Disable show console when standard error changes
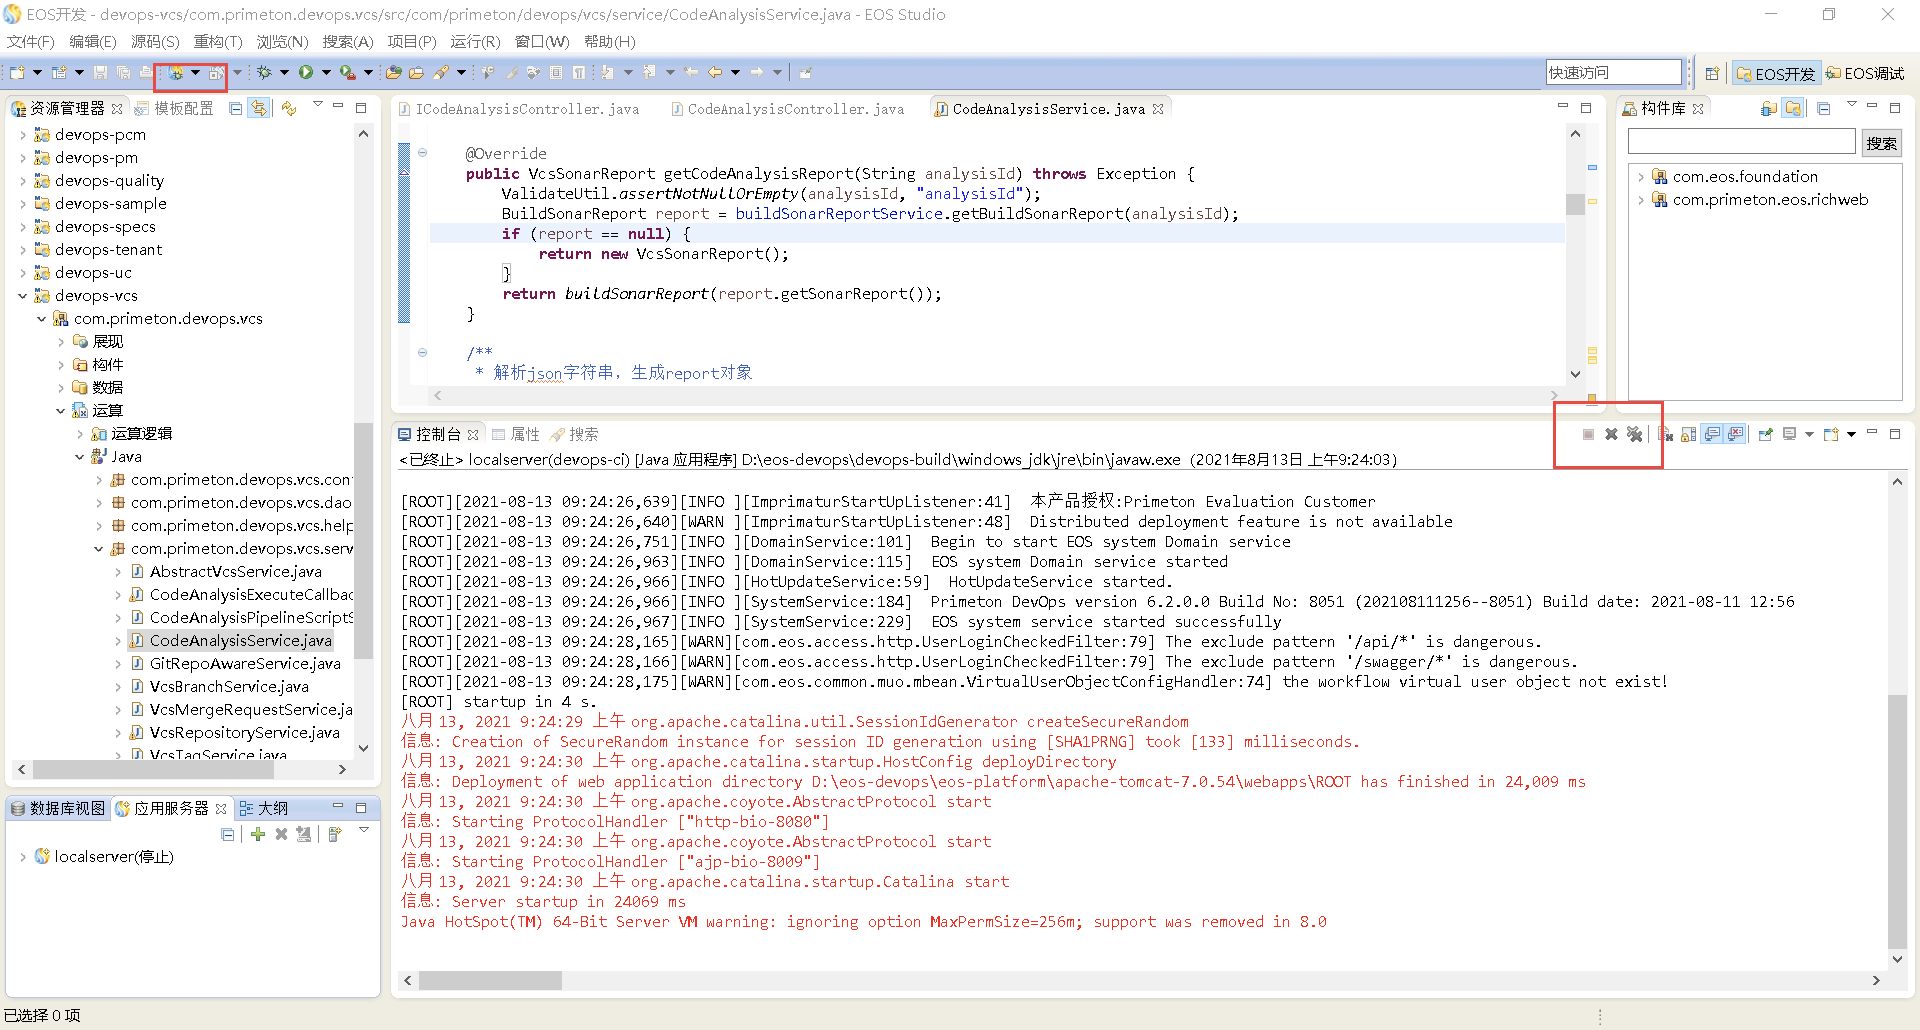This screenshot has height=1030, width=1920. pyautogui.click(x=1735, y=434)
